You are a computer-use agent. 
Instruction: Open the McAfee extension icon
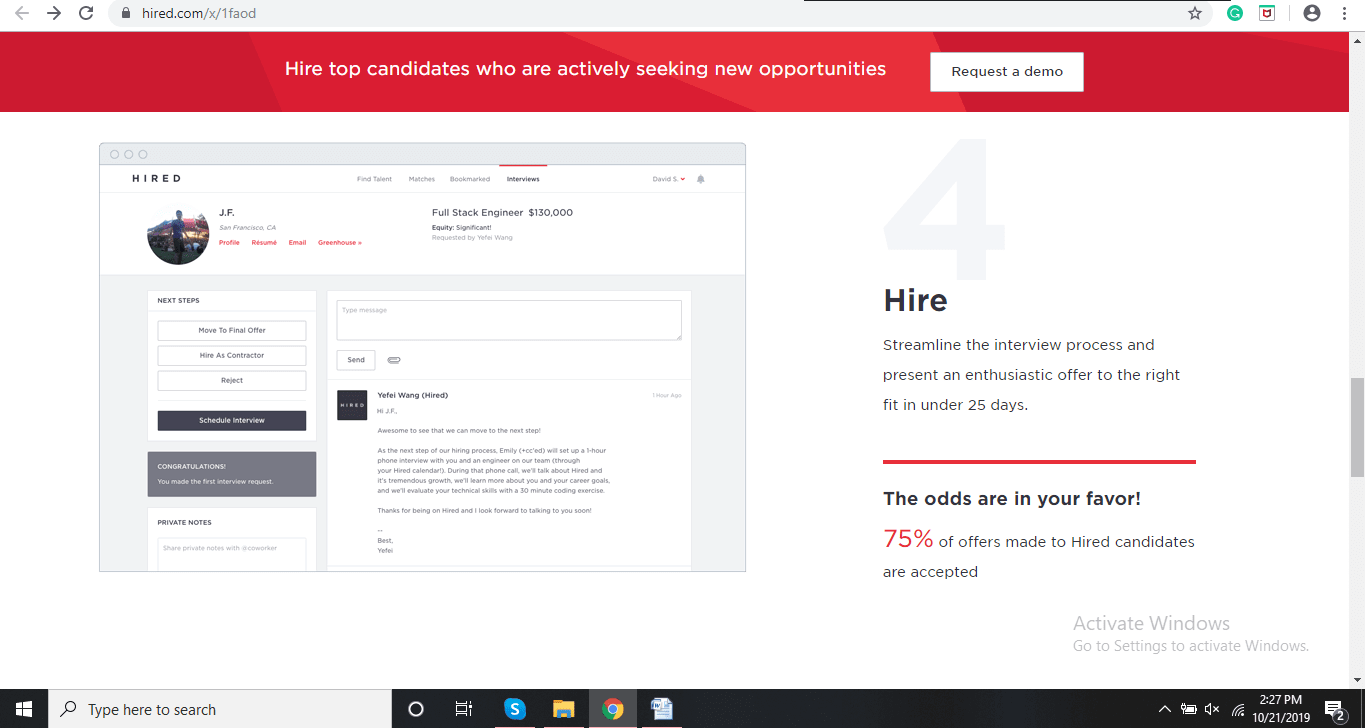coord(1266,13)
